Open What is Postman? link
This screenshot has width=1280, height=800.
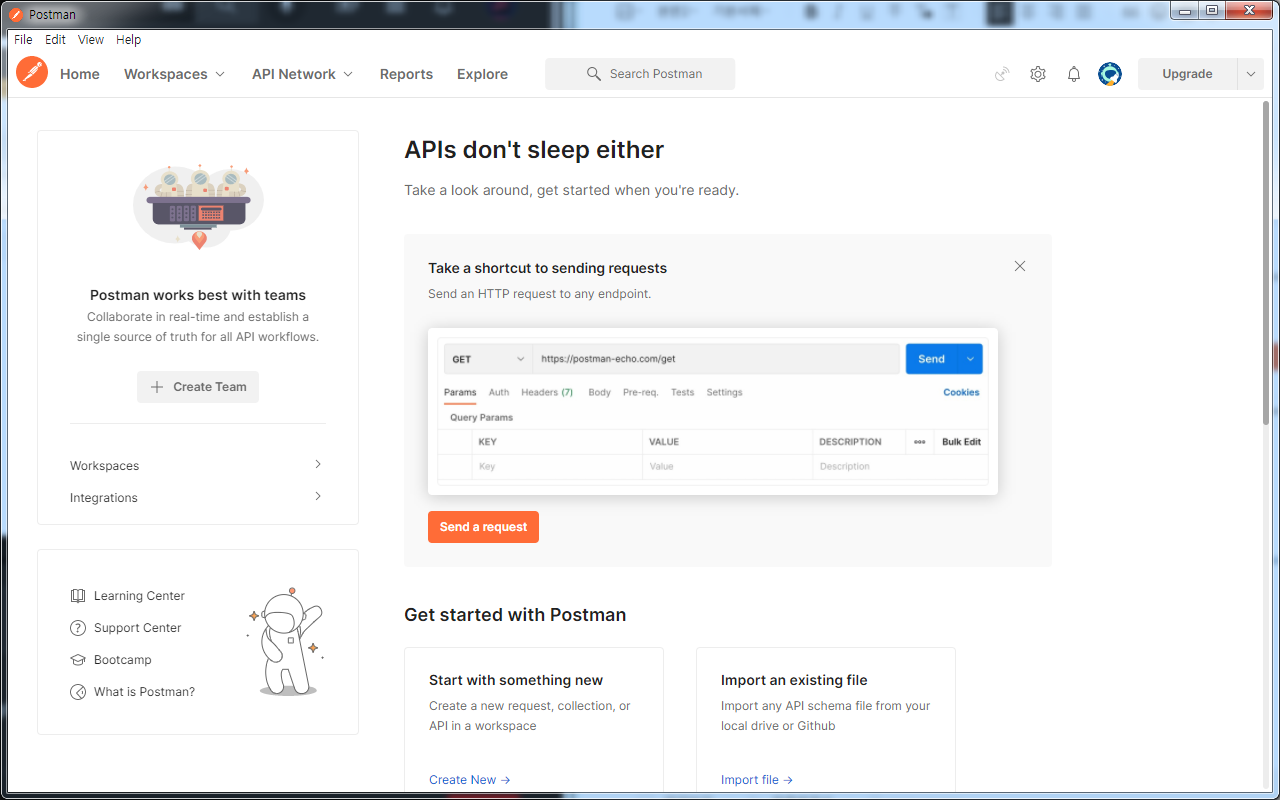[x=144, y=692]
